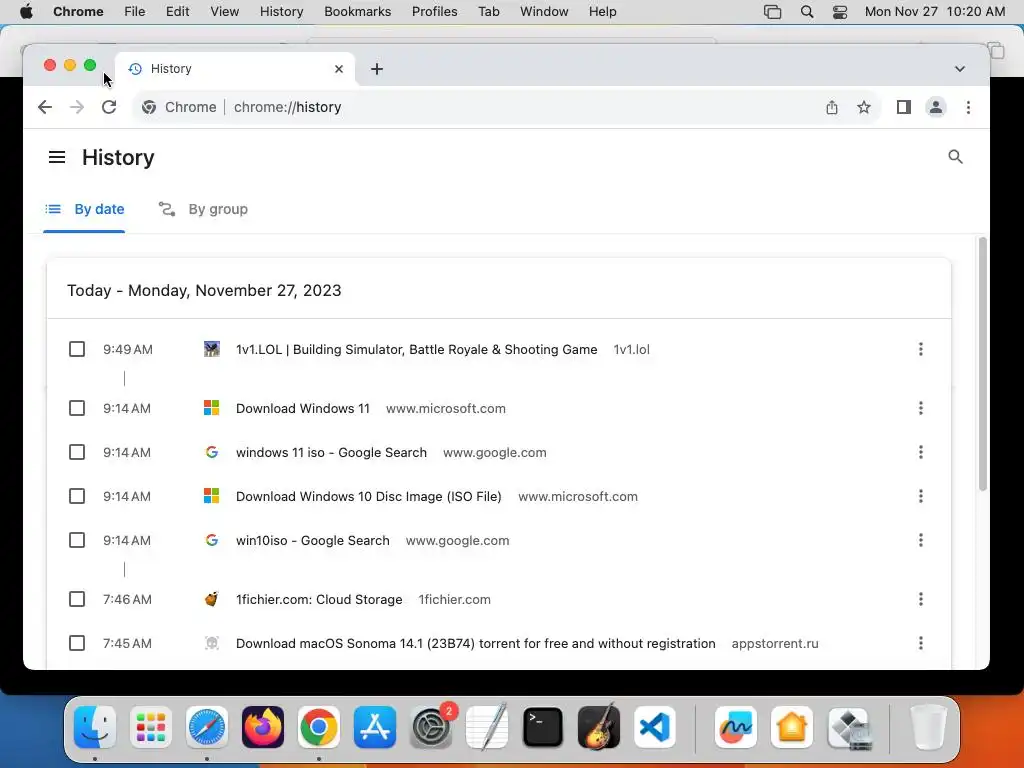The image size is (1024, 768).
Task: Search history with the magnifier icon
Action: point(955,157)
